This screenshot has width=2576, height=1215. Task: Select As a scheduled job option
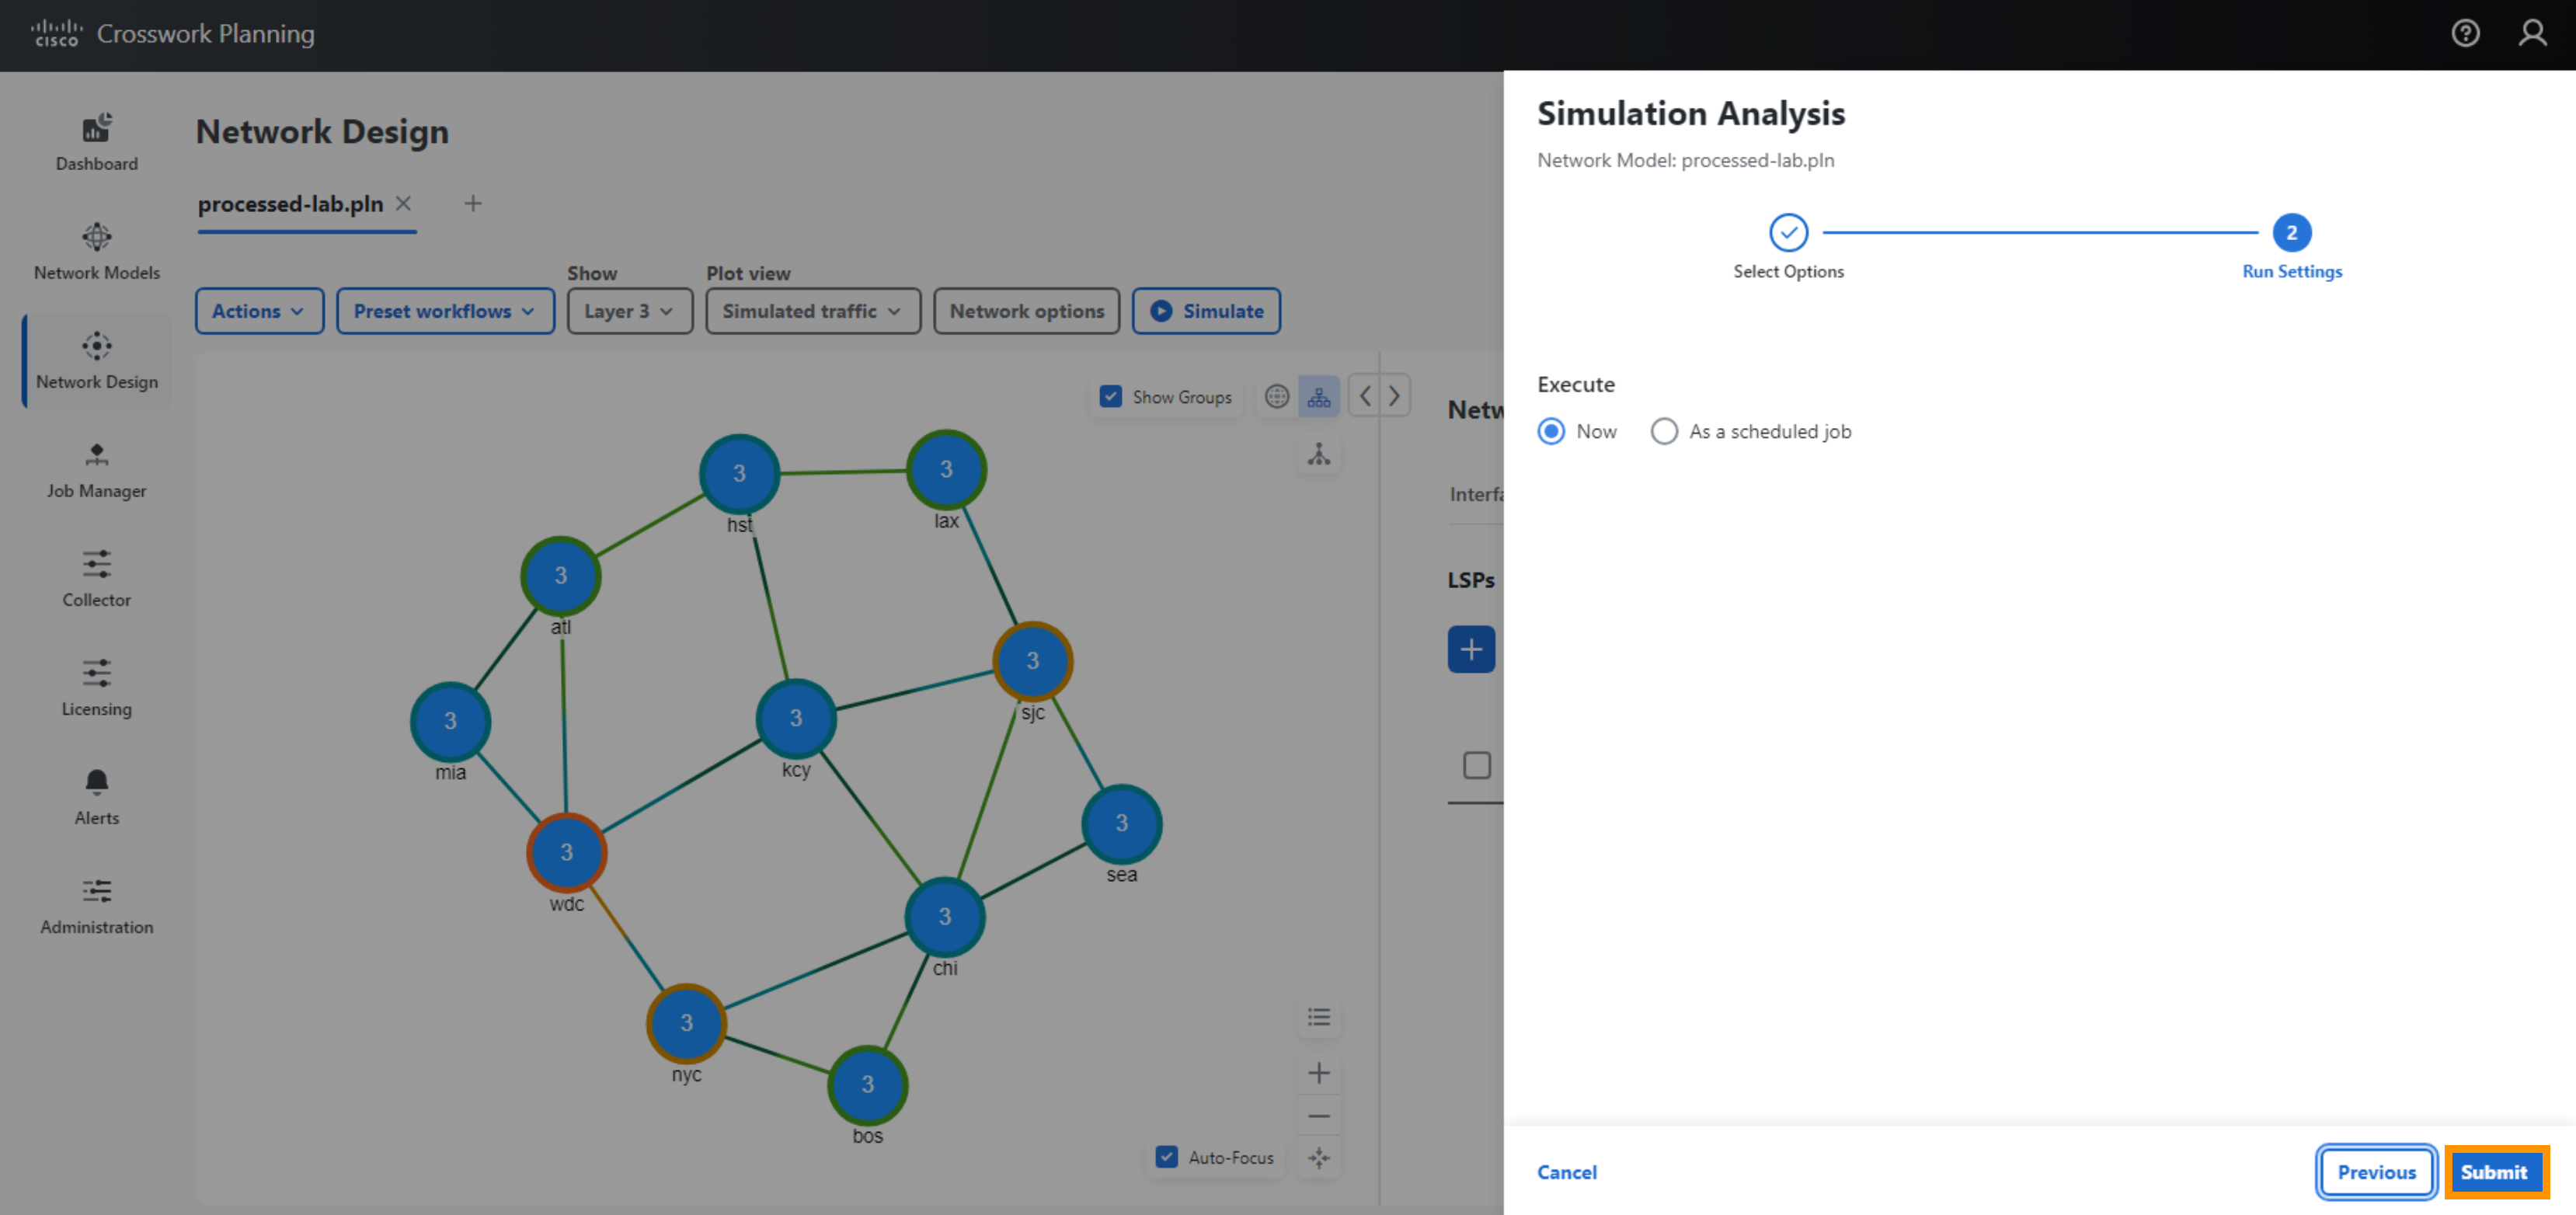pos(1664,432)
